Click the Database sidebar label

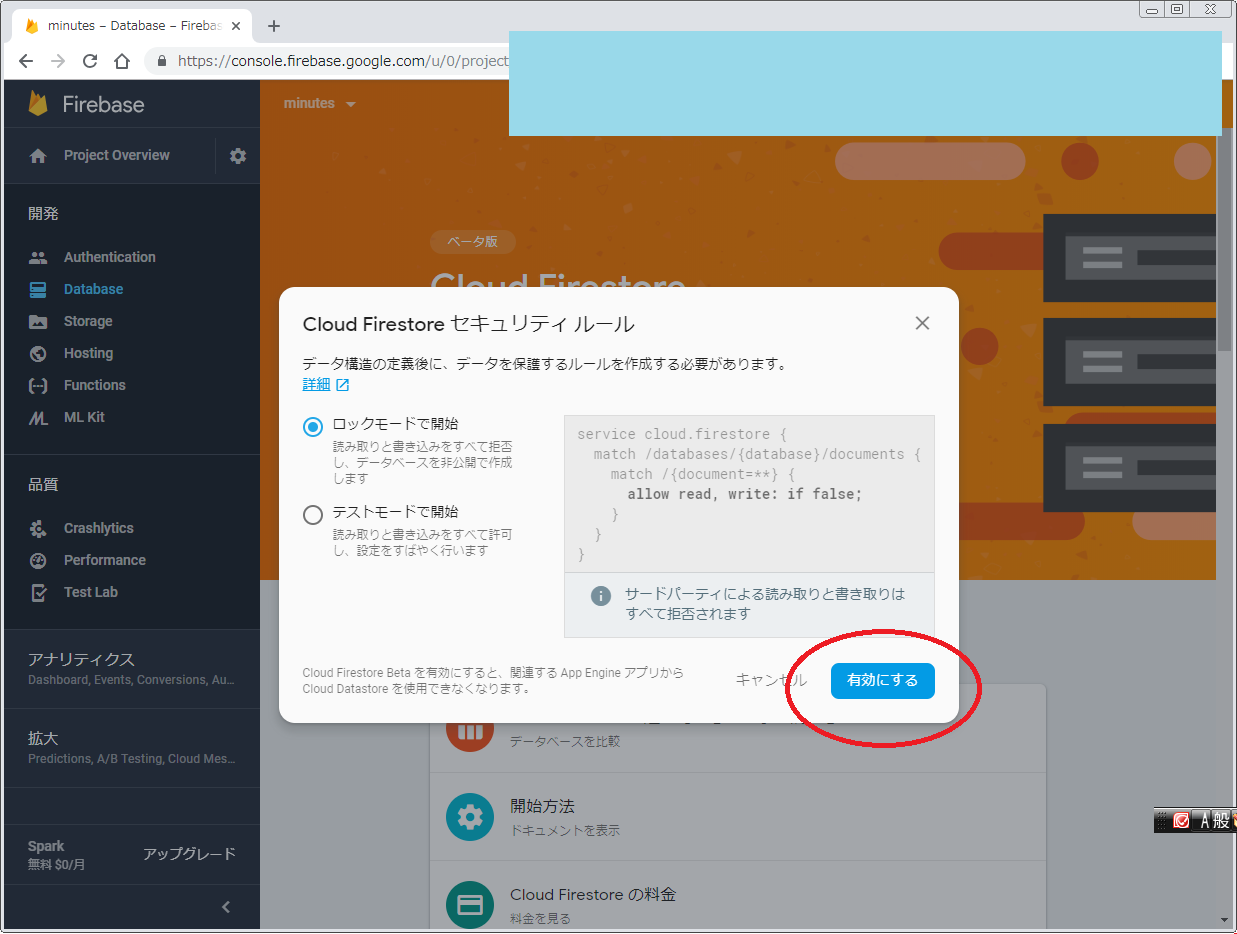tap(94, 289)
